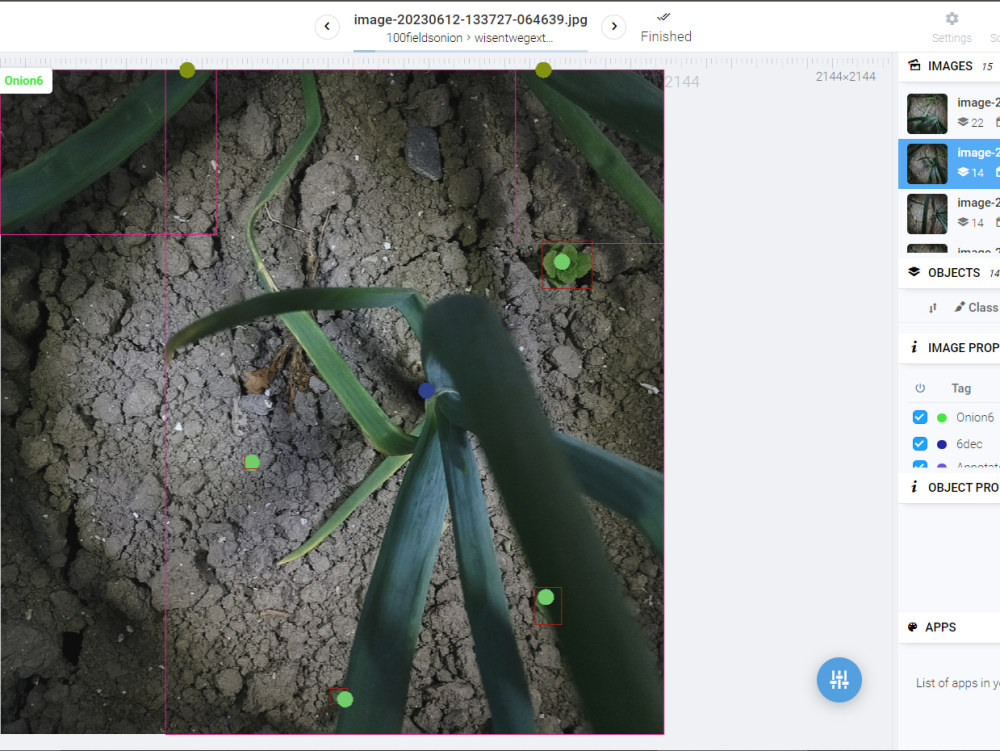Viewport: 1000px width, 751px height.
Task: Expand the OBJECTS panel header
Action: (x=949, y=273)
